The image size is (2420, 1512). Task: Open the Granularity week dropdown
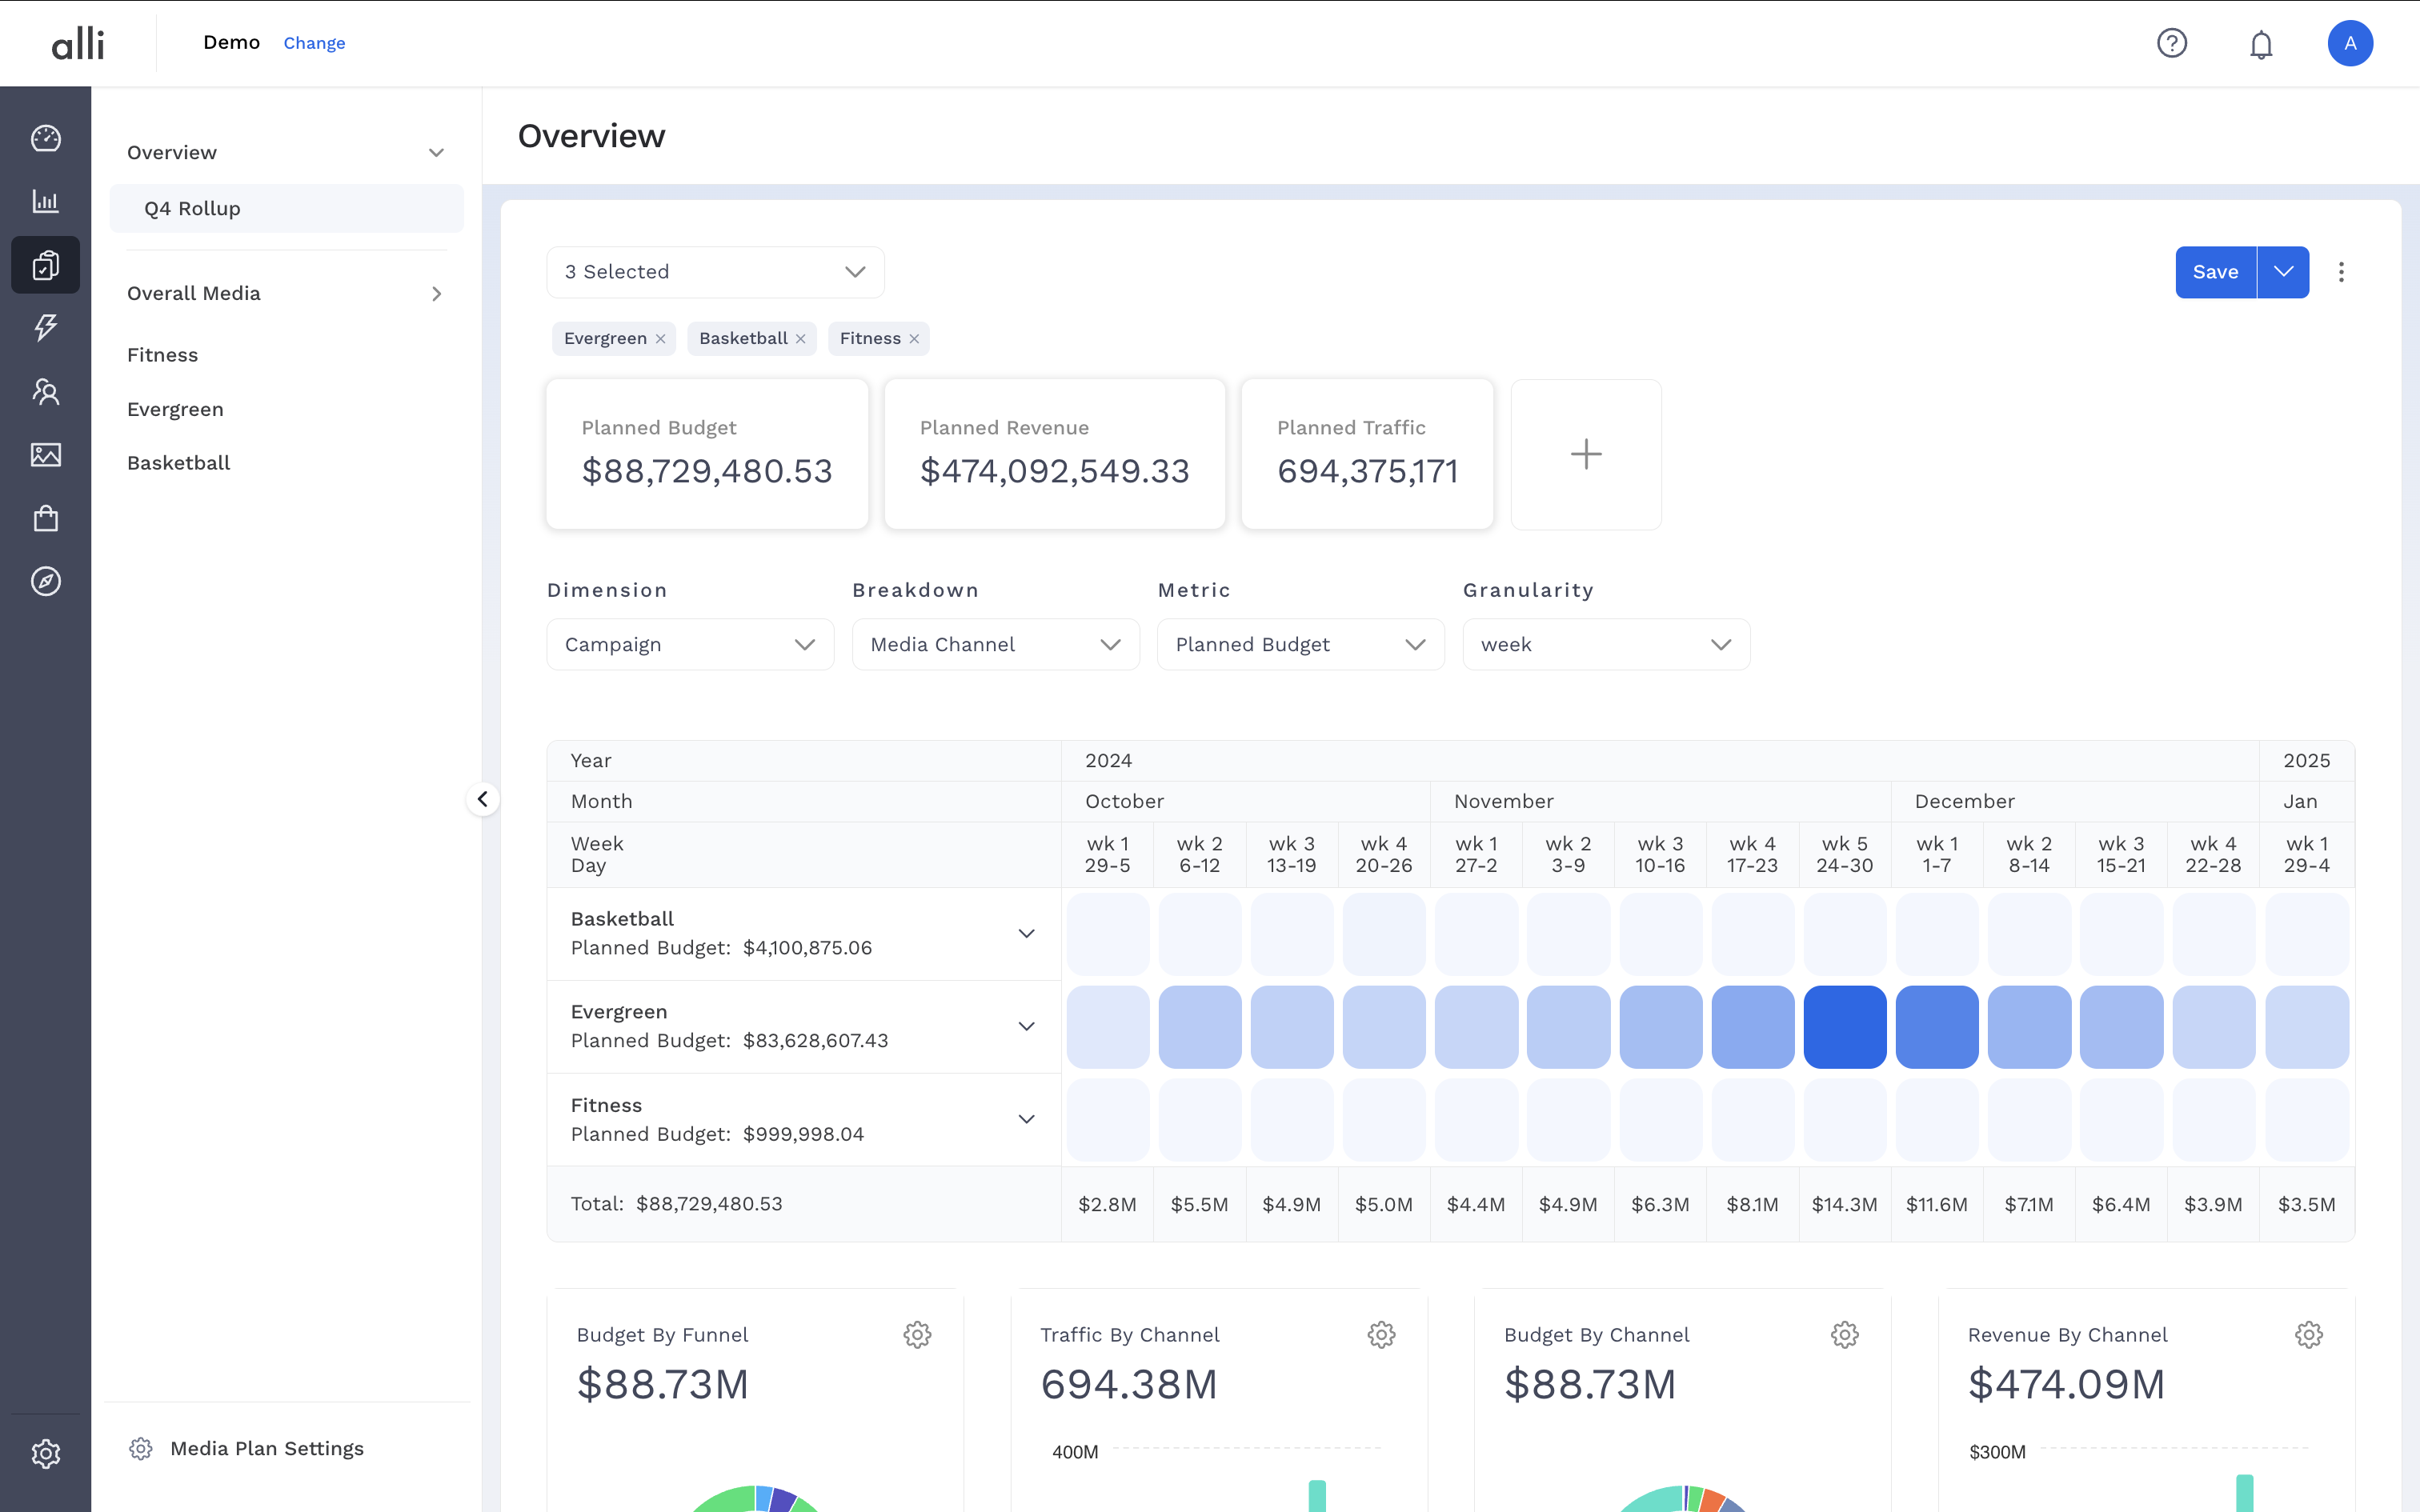(x=1605, y=644)
